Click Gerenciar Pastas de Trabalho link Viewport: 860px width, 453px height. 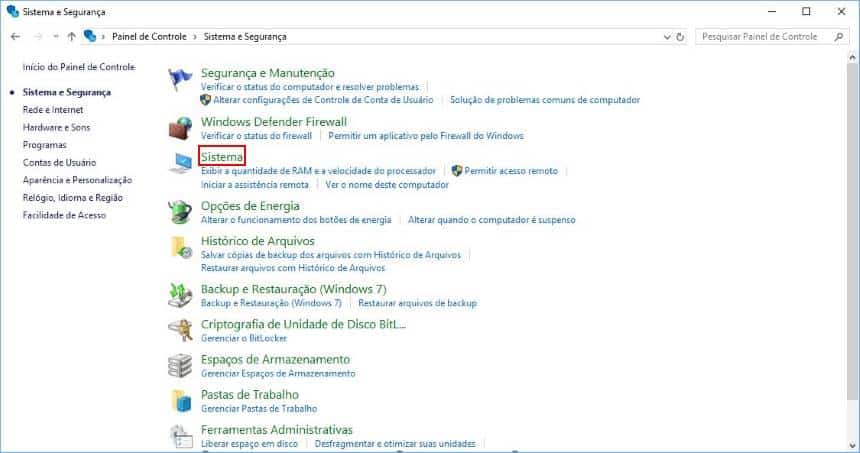[259, 408]
